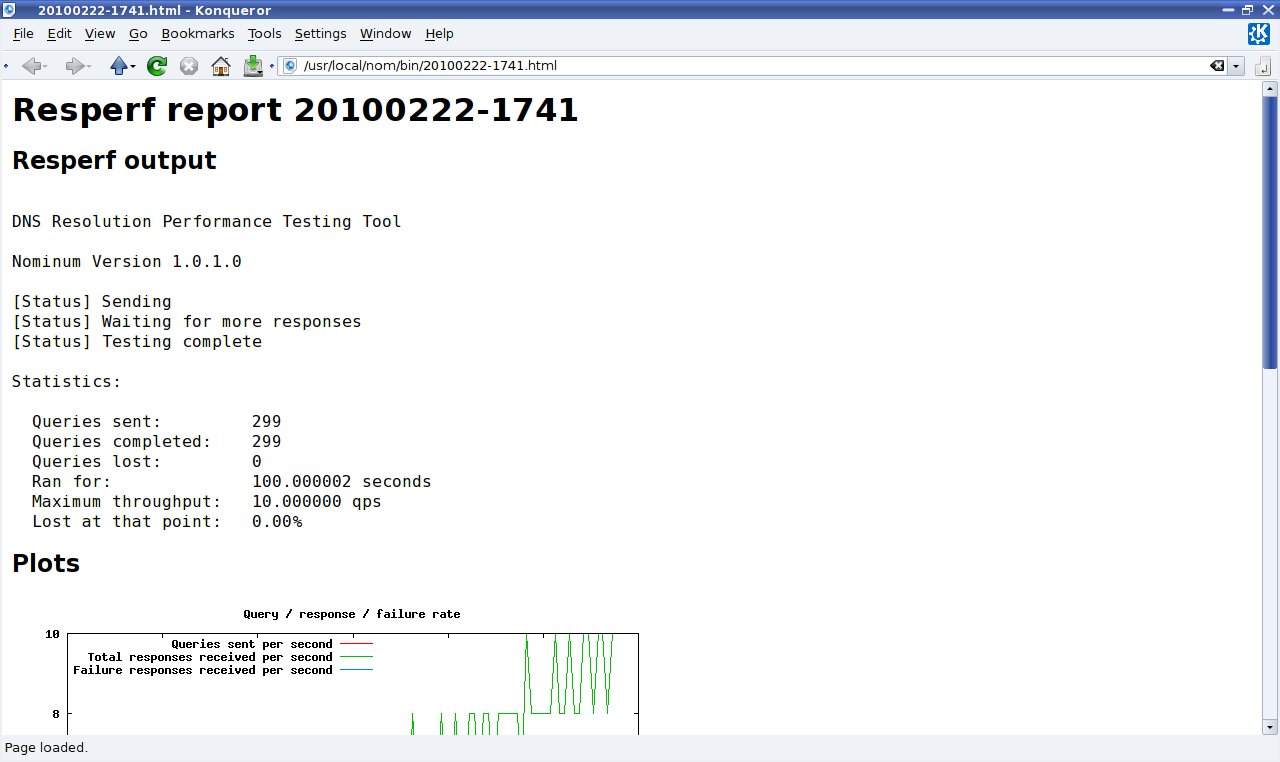Click the scrollbar down arrow

(1270, 727)
